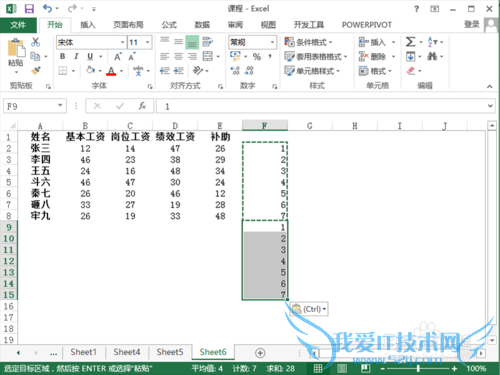500x375 pixels.
Task: Click the add new sheet plus button
Action: (x=260, y=353)
